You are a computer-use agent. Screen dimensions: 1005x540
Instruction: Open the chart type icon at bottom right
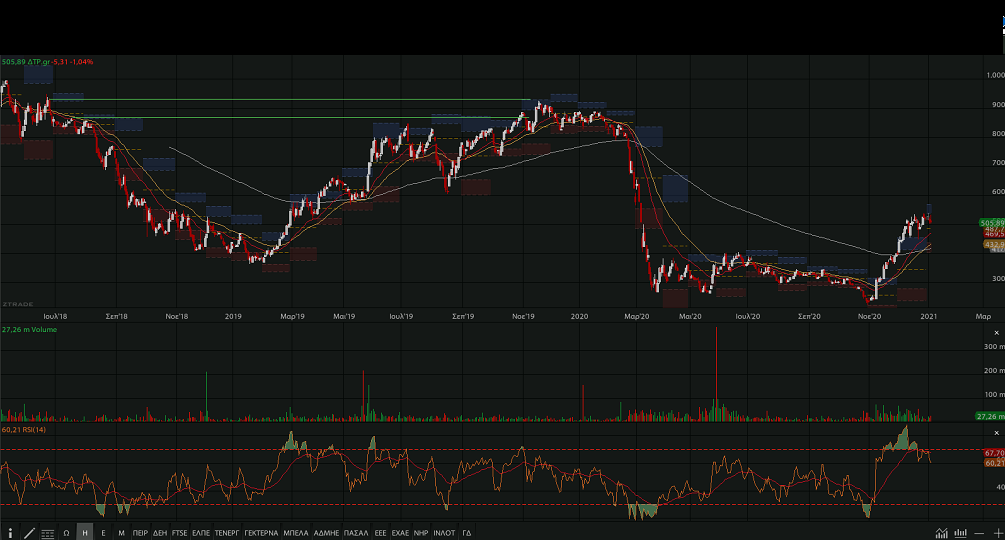pos(941,533)
